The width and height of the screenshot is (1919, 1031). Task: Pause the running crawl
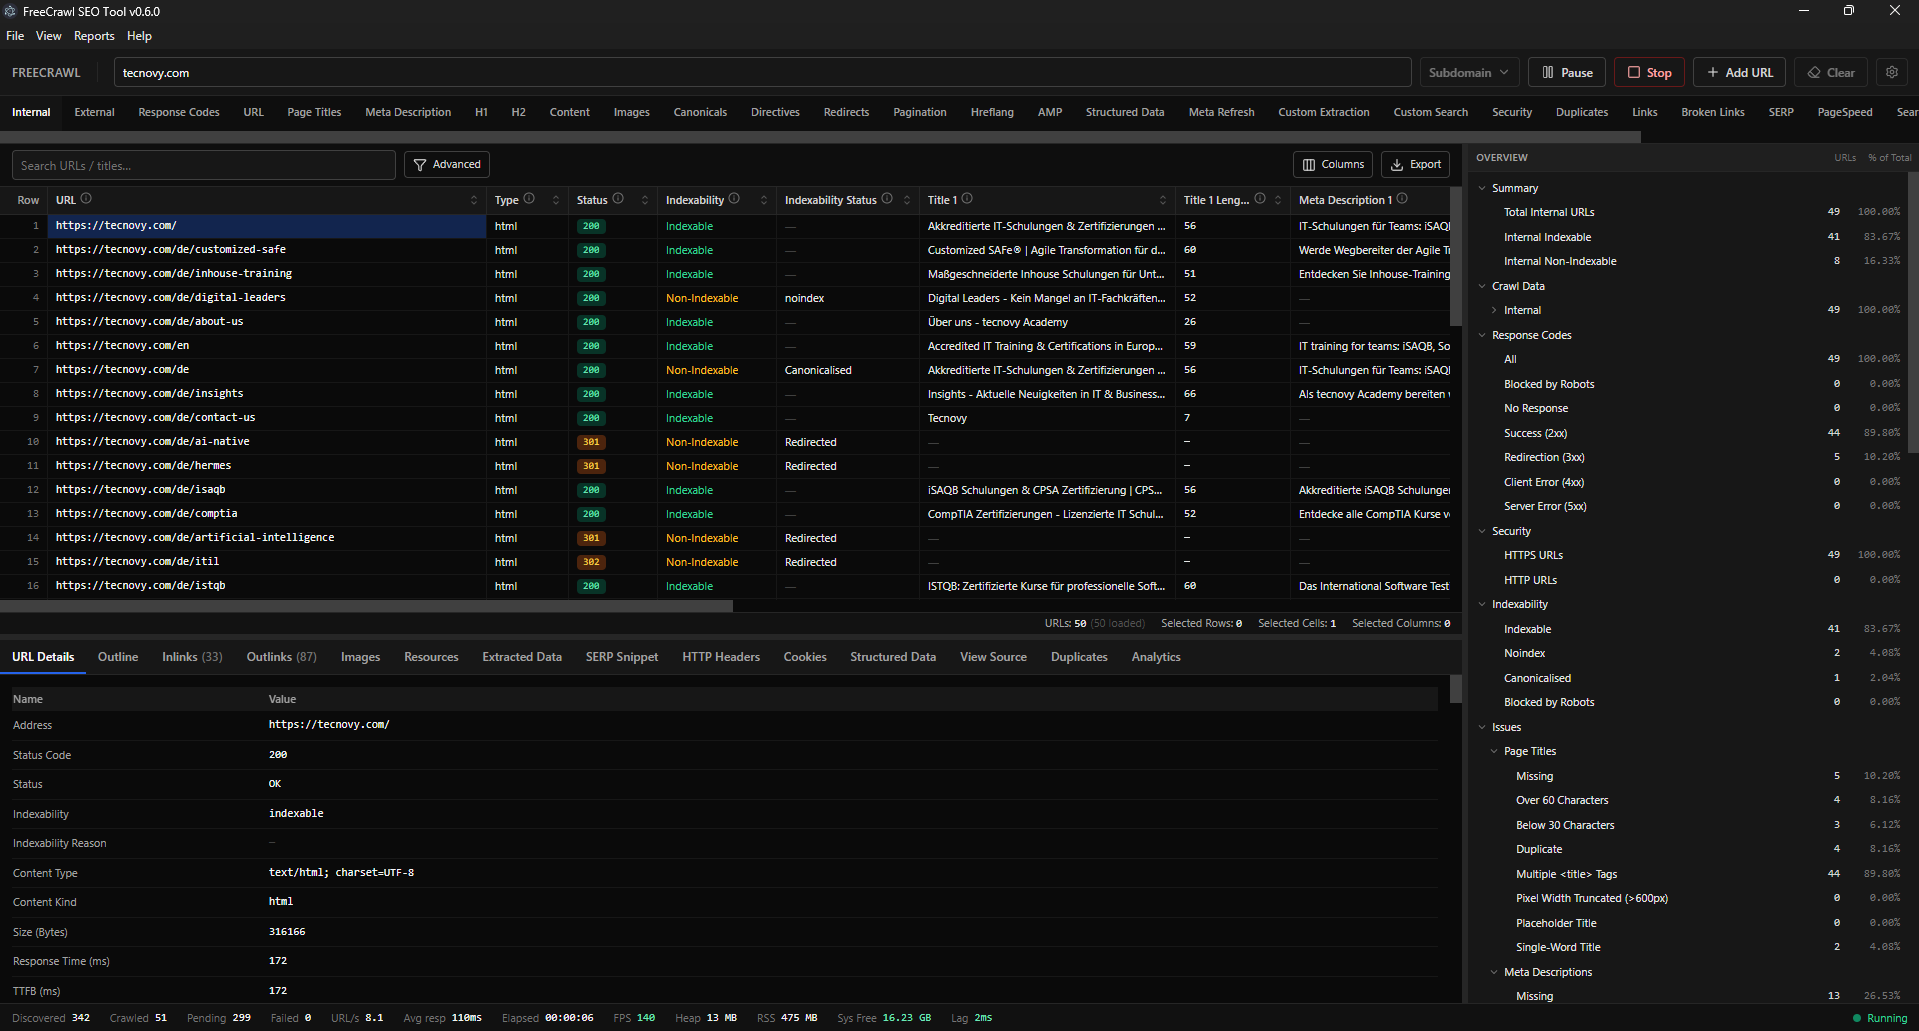tap(1567, 73)
